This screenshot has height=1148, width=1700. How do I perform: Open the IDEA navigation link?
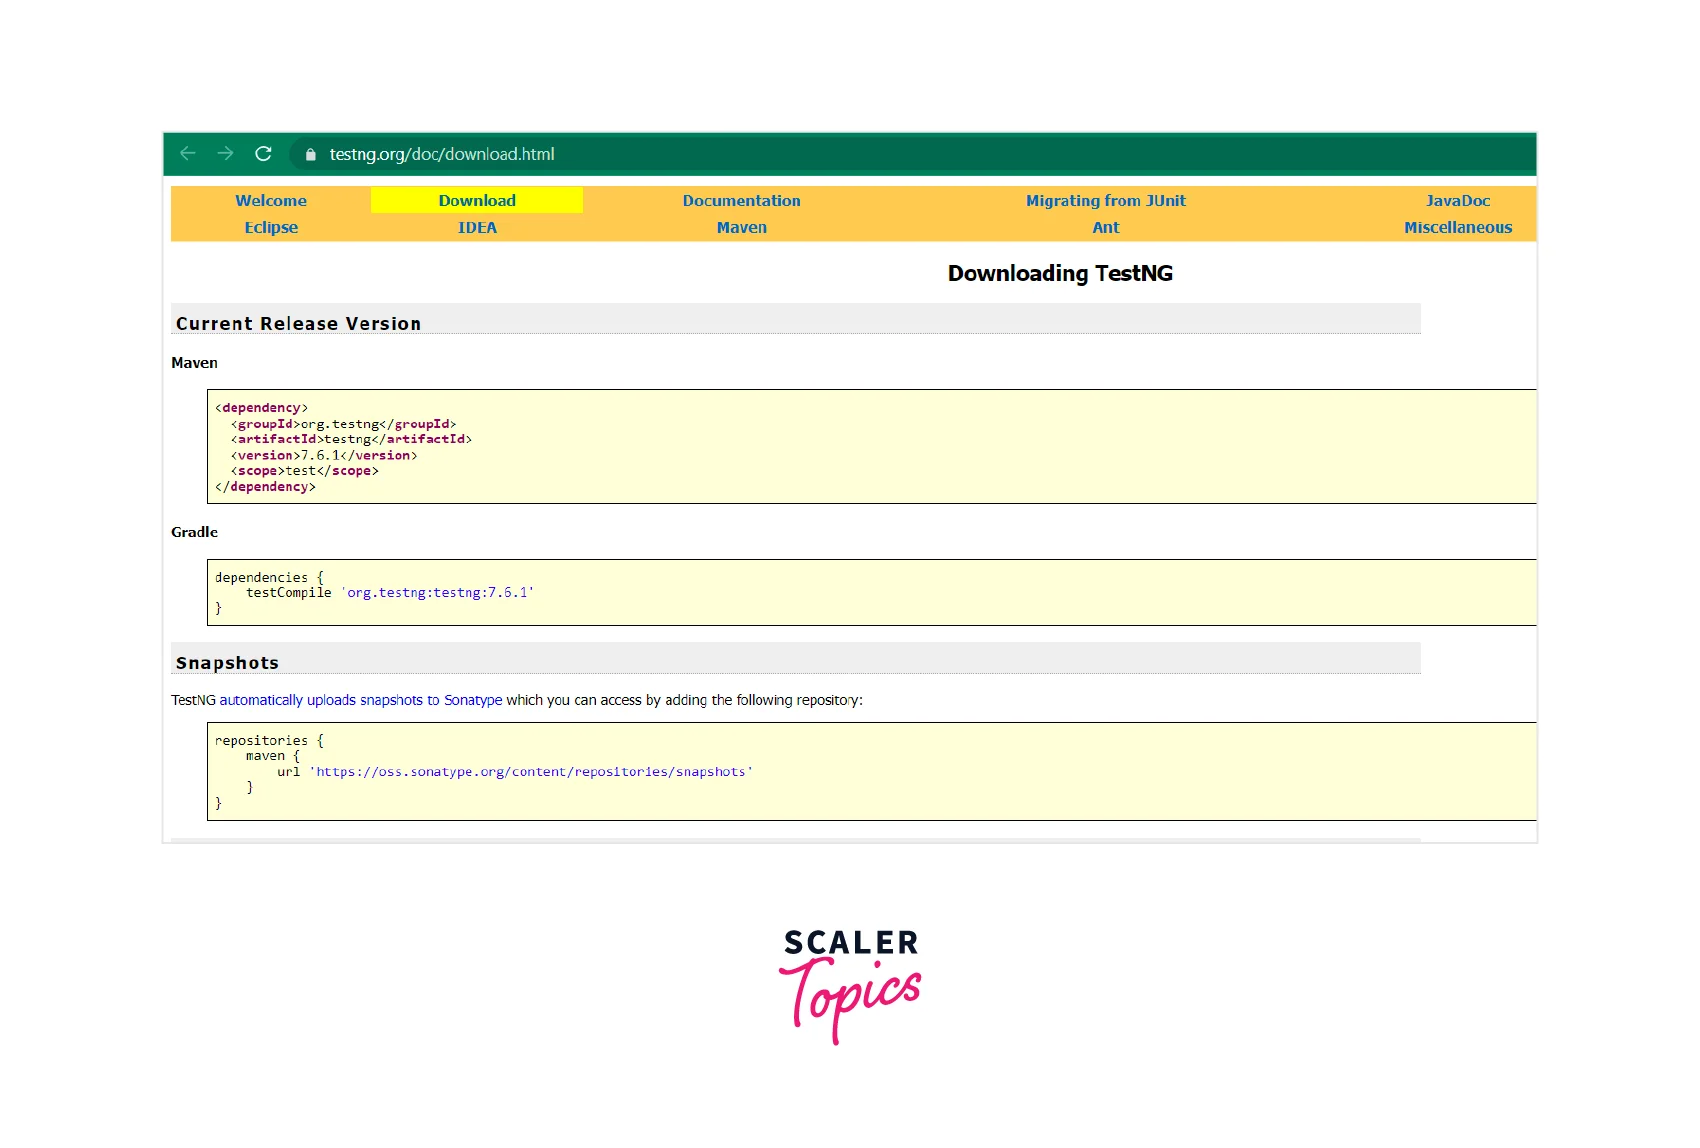tap(477, 228)
